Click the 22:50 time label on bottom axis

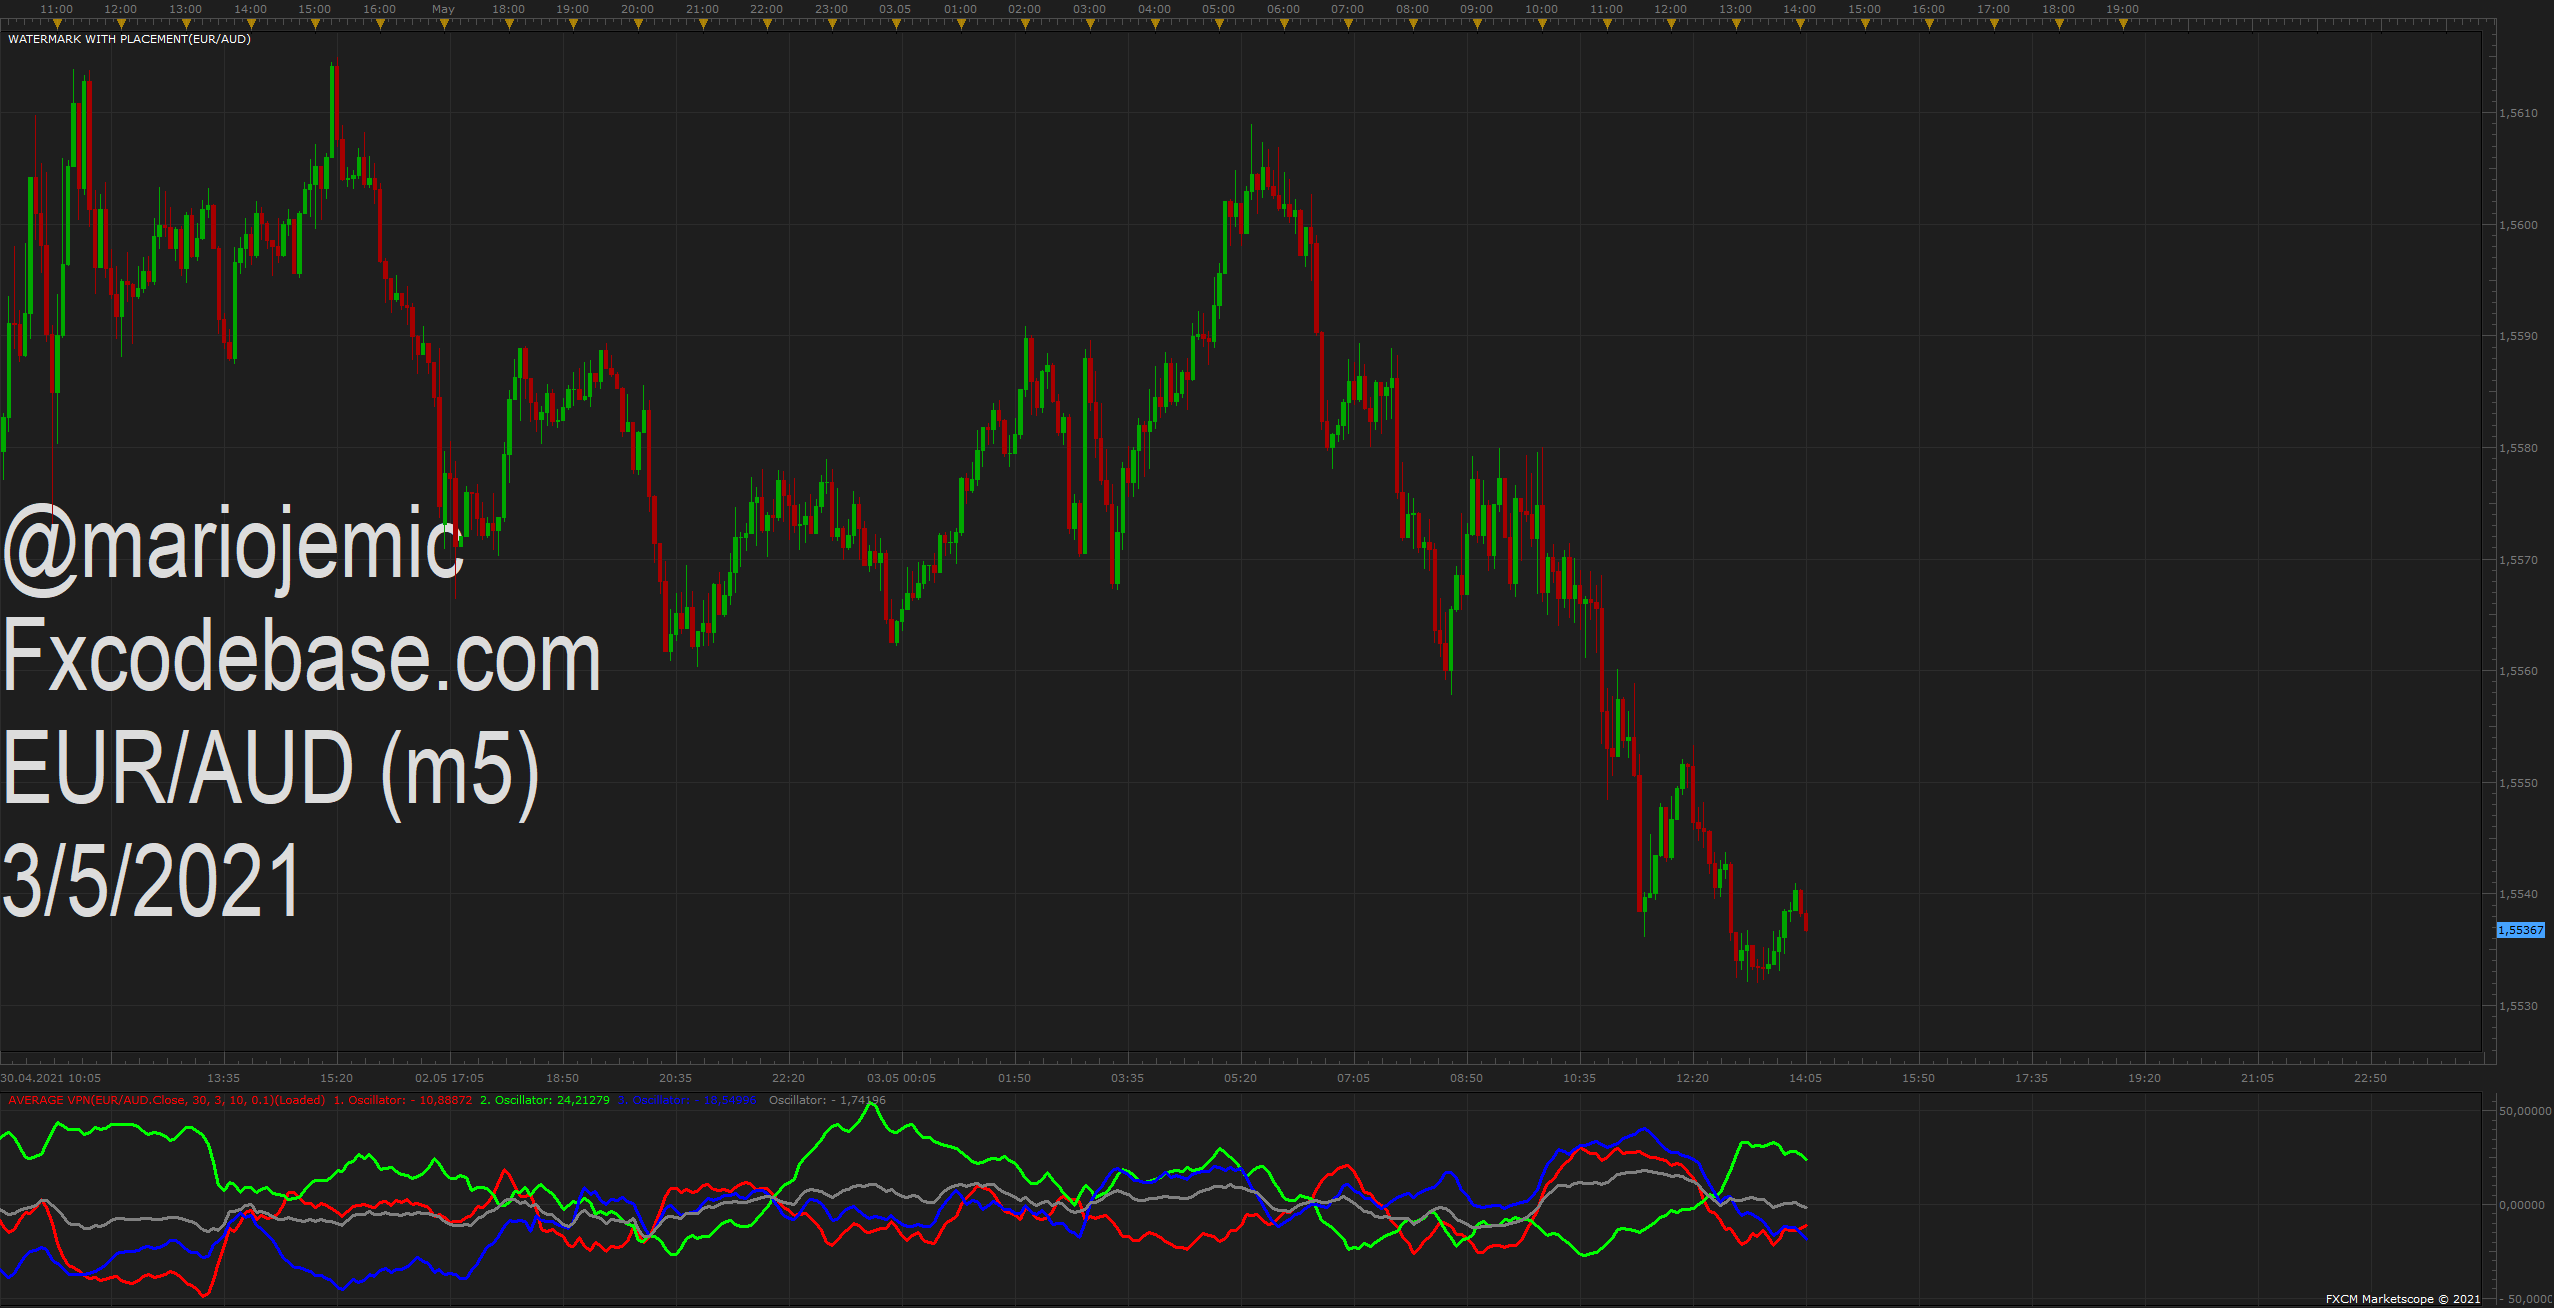(x=2370, y=1078)
